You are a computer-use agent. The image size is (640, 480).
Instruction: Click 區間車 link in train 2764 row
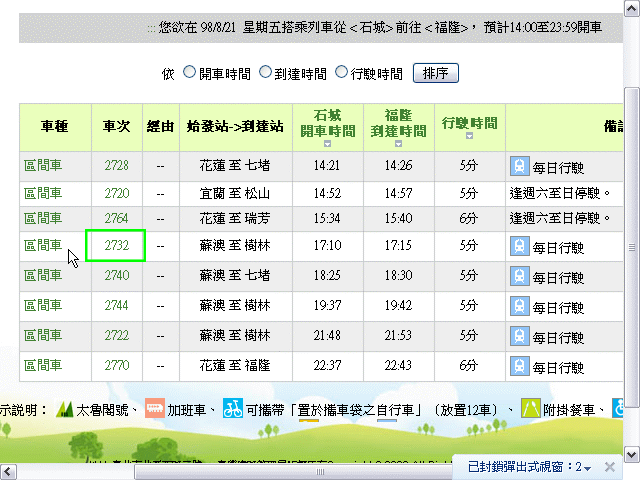43,218
